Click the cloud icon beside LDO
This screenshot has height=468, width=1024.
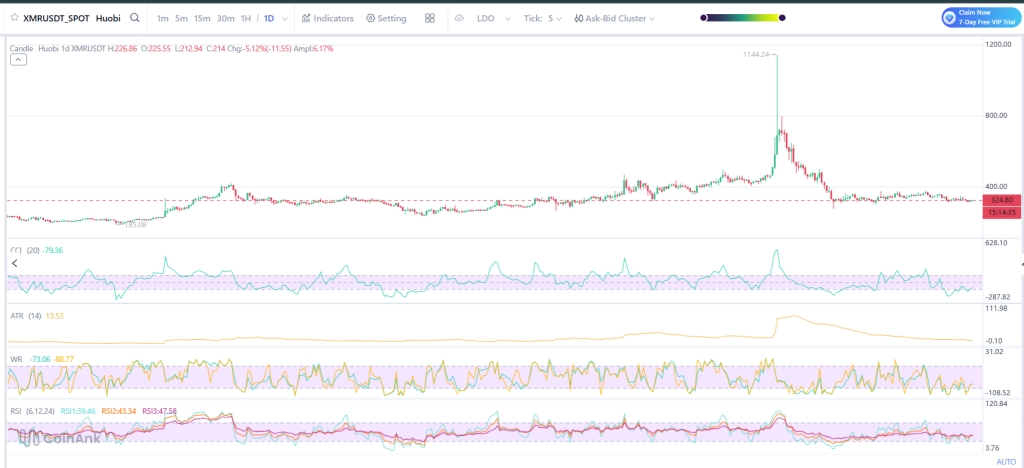pos(459,18)
